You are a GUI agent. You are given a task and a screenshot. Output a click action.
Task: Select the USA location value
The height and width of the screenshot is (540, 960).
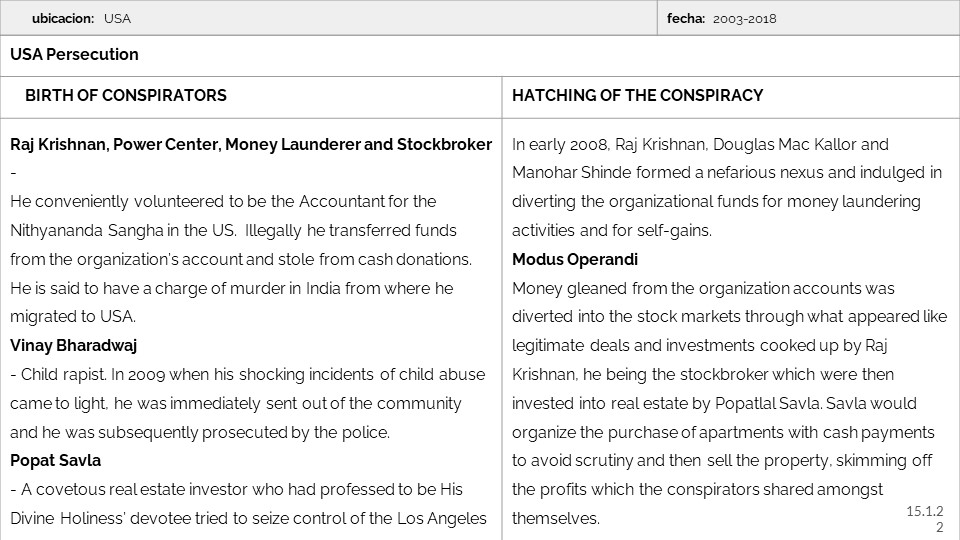pyautogui.click(x=117, y=18)
